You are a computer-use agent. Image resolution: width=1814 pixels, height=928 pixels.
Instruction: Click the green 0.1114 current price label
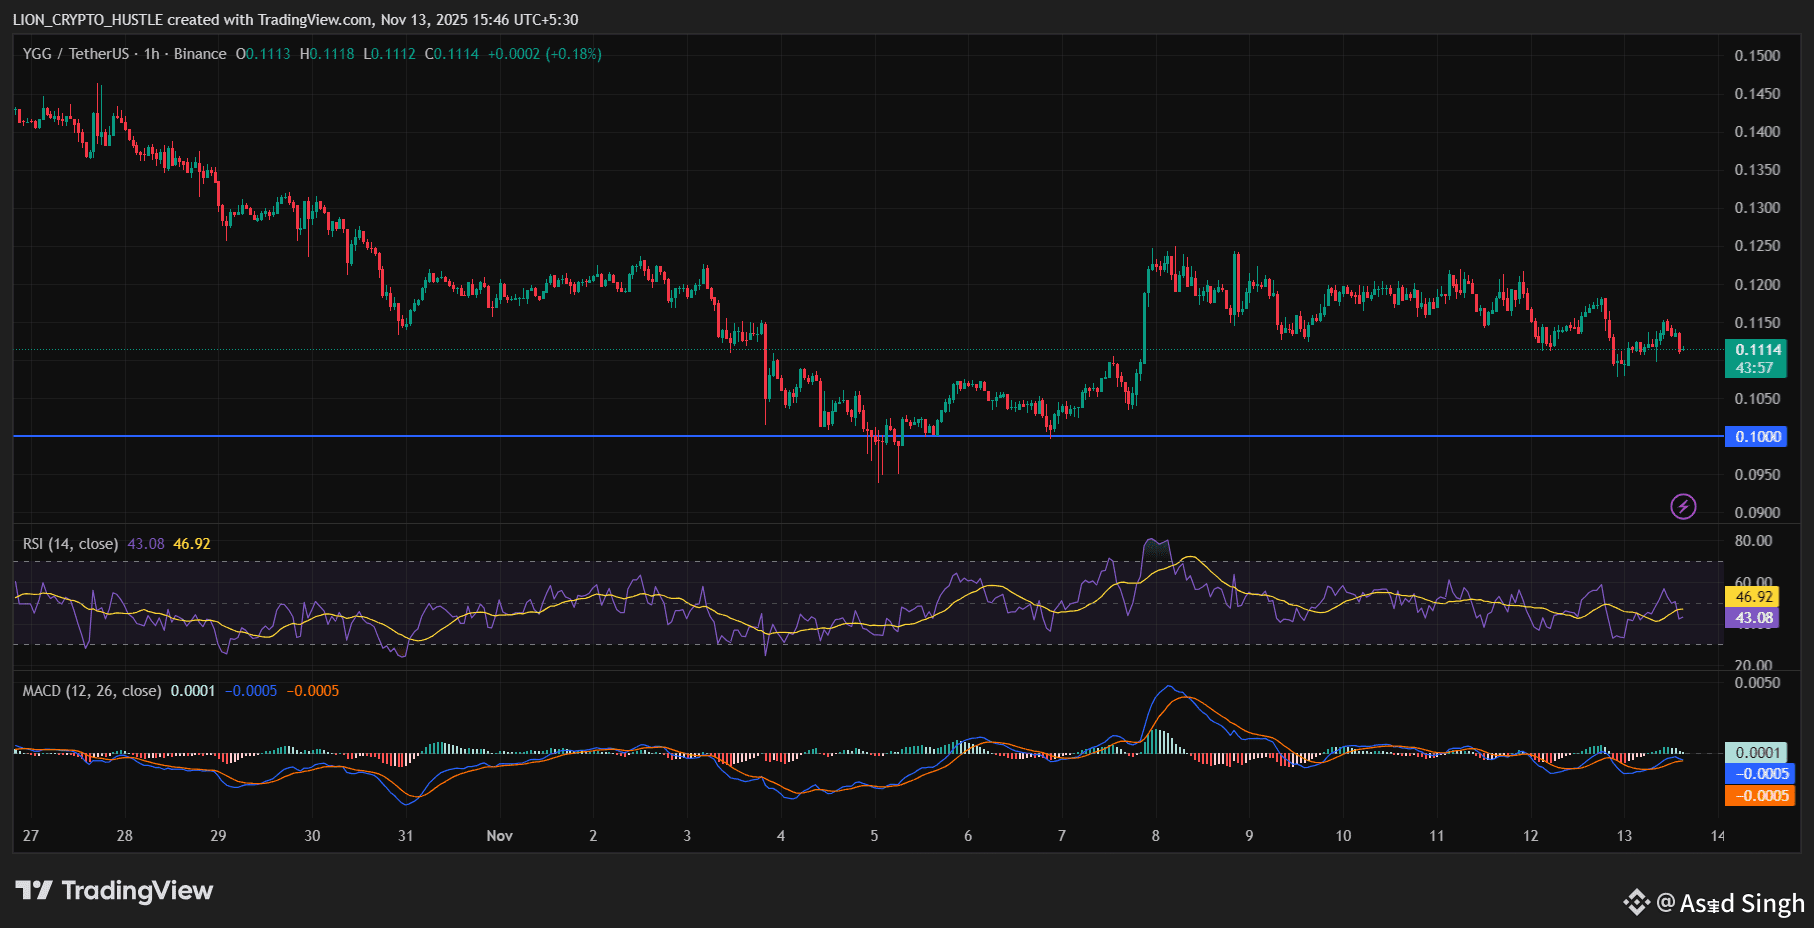[1756, 350]
